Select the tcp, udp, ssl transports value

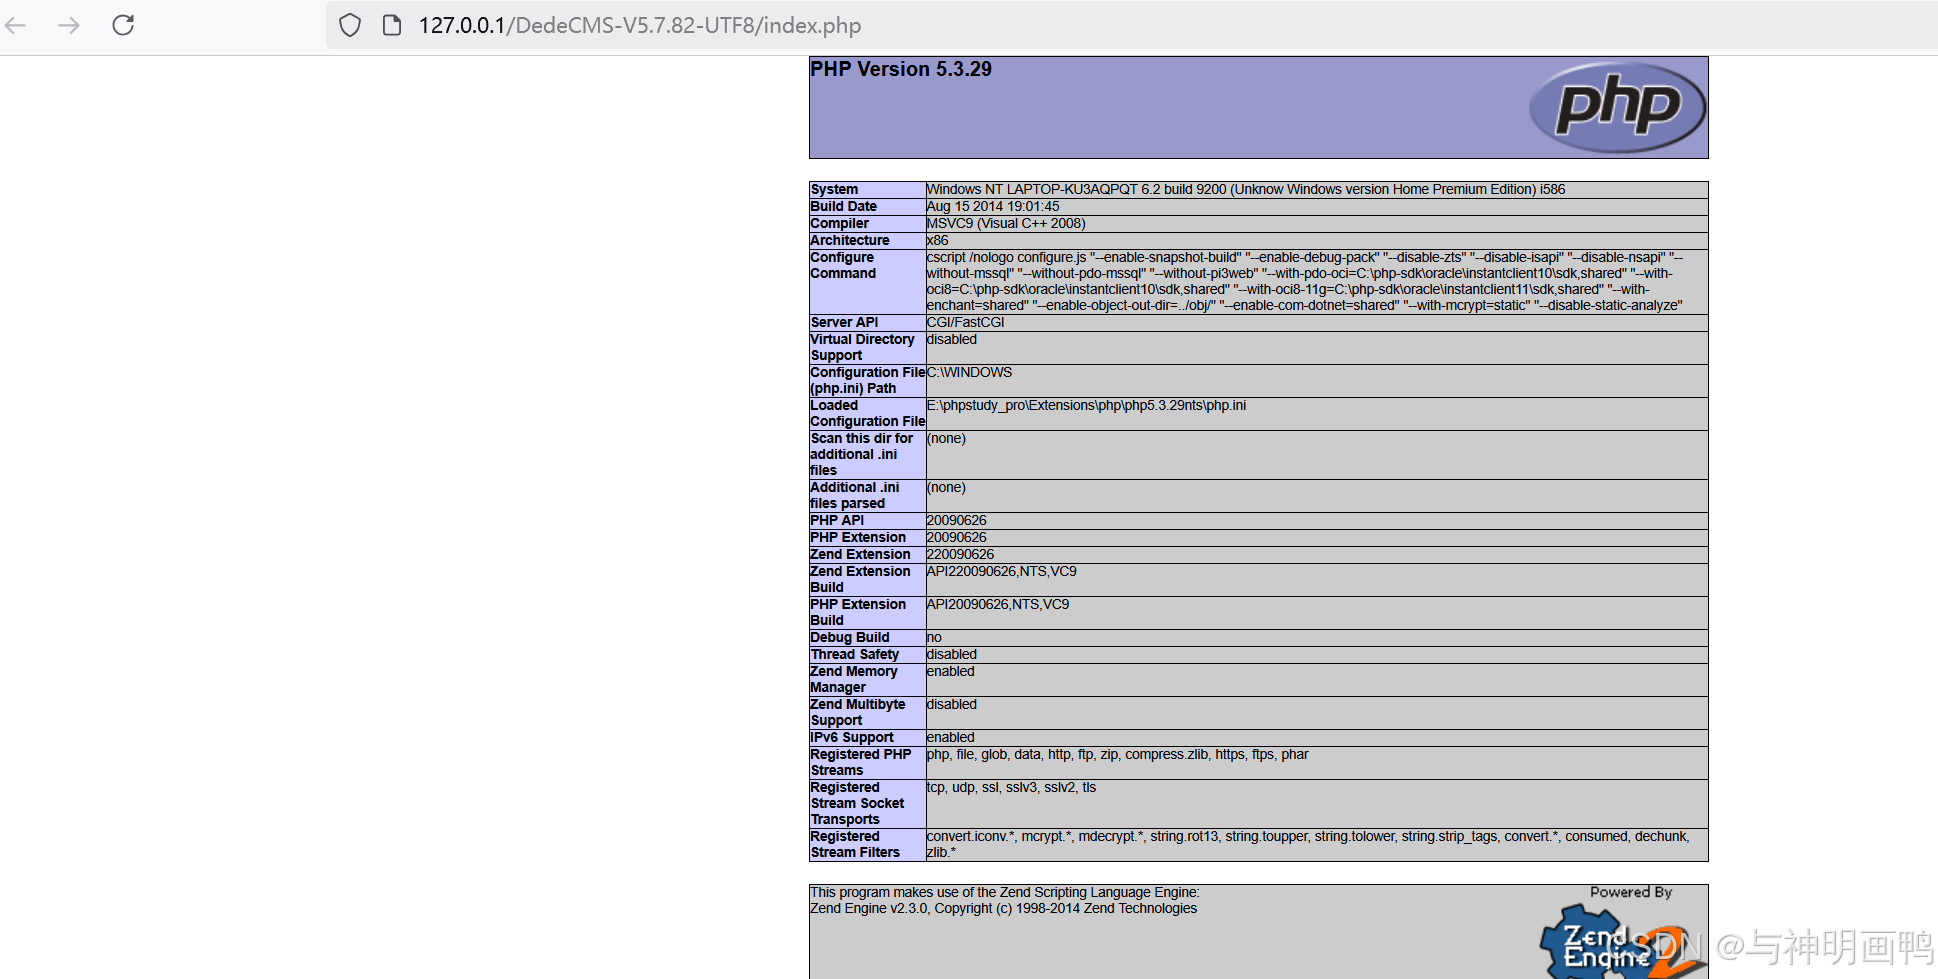pos(1011,787)
